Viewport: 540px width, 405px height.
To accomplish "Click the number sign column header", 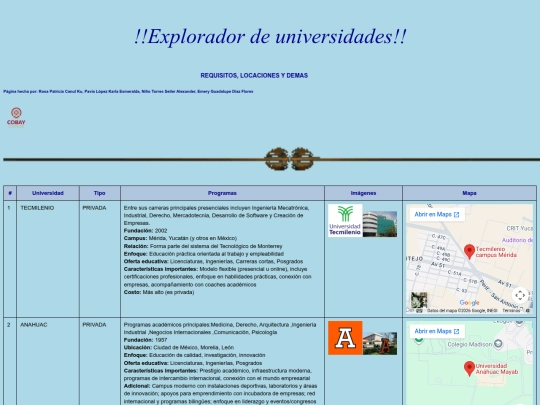I will [10, 193].
